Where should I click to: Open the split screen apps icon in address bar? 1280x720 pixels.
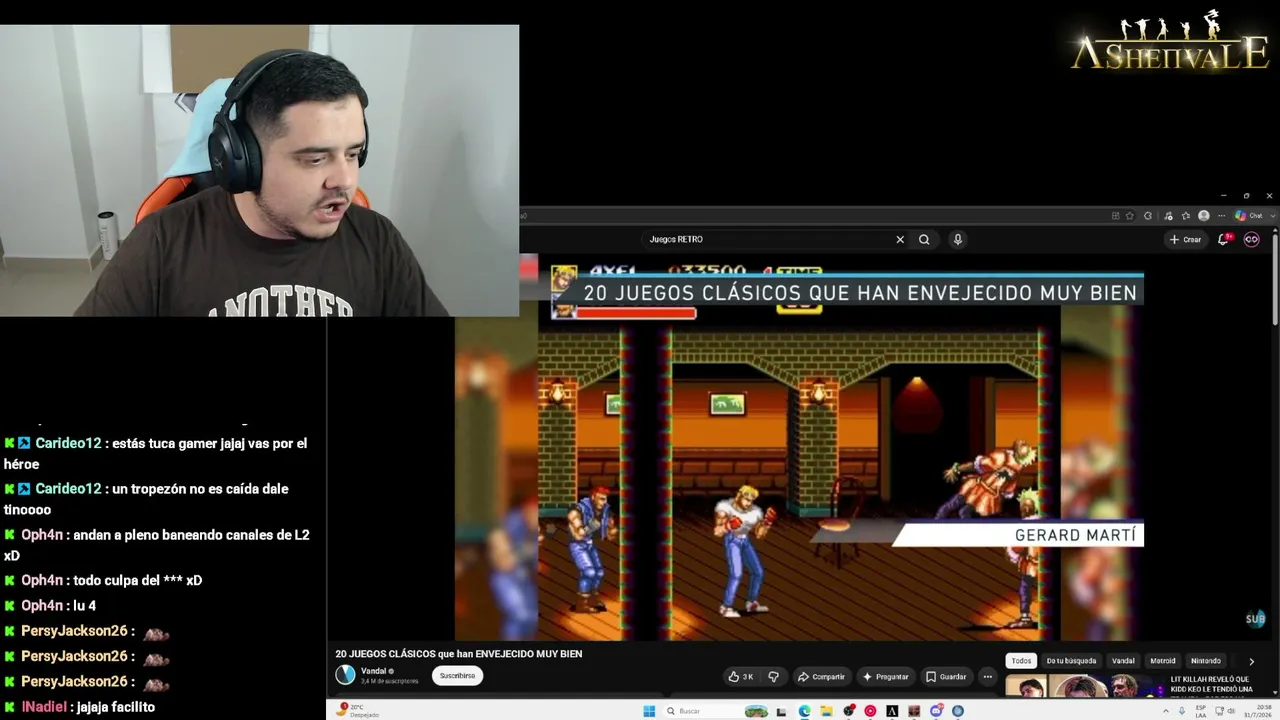coord(1115,216)
